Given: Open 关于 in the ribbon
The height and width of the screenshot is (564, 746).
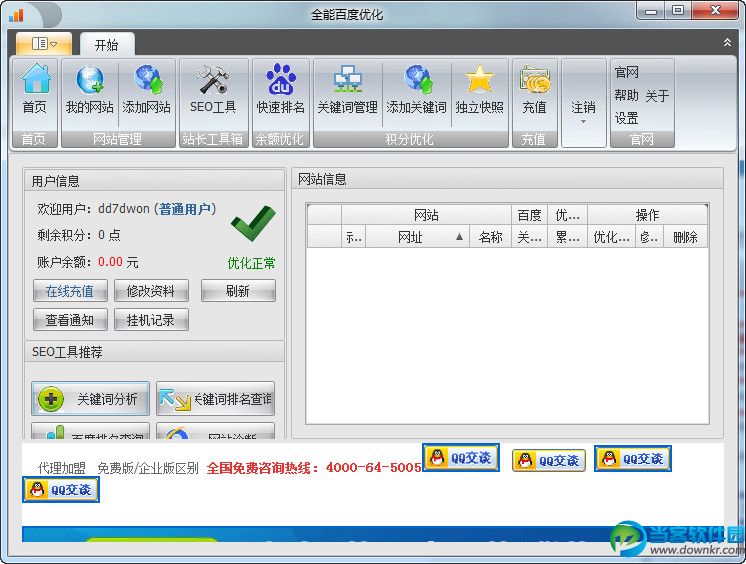Looking at the screenshot, I should pyautogui.click(x=657, y=96).
